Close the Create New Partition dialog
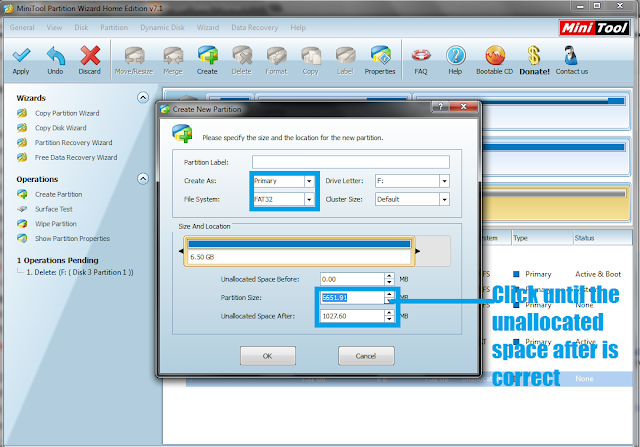 coord(464,107)
